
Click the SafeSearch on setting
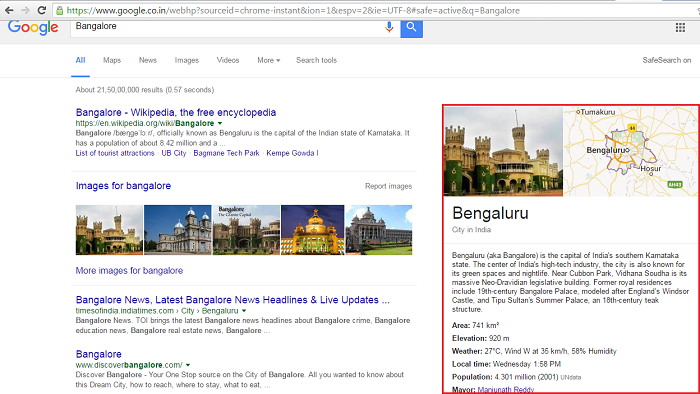point(667,60)
